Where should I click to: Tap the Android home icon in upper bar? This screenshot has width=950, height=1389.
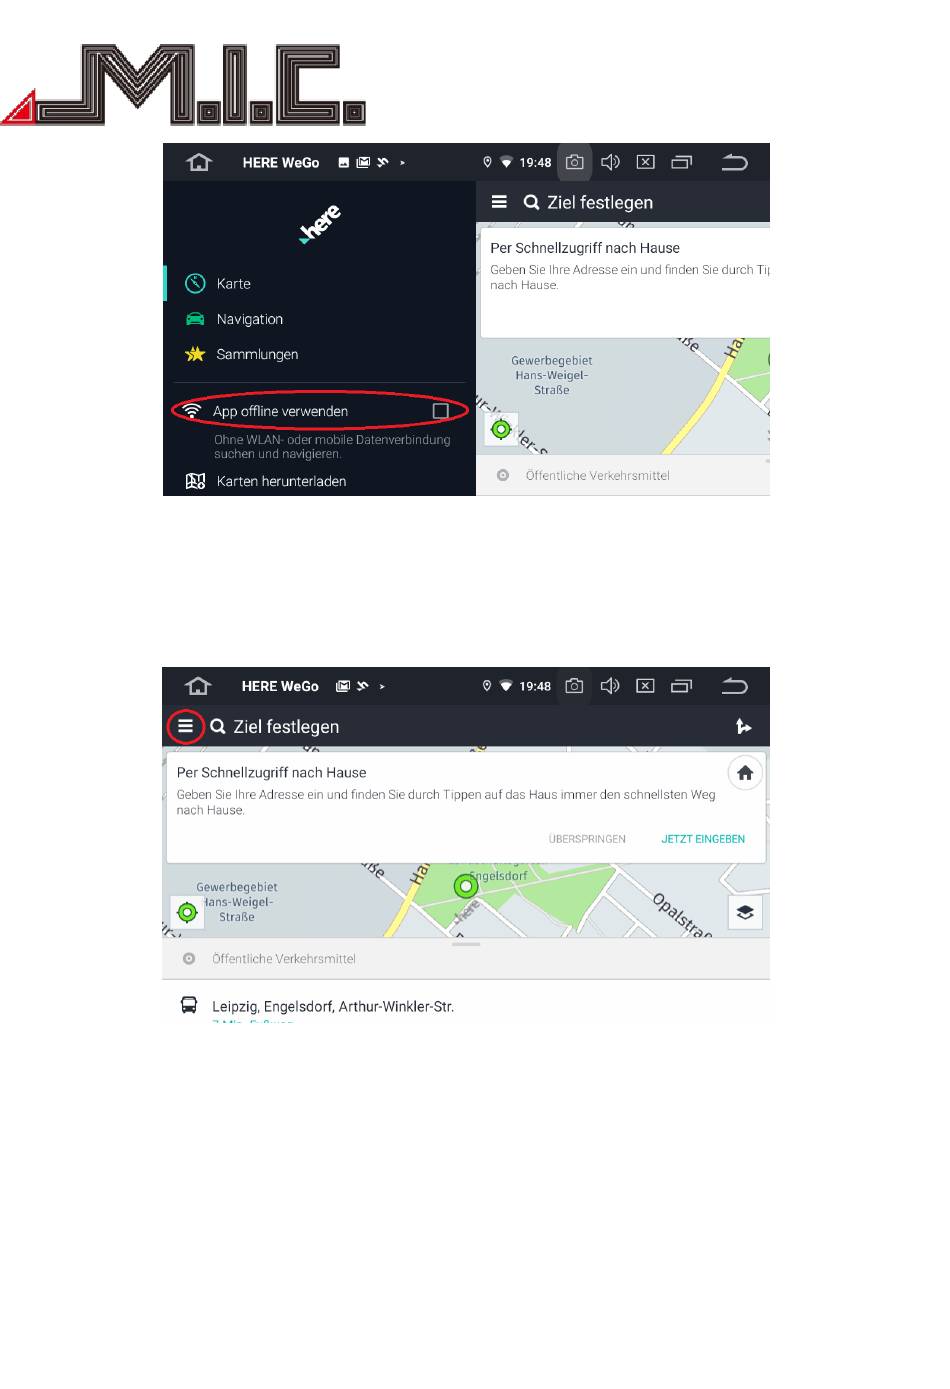point(199,162)
